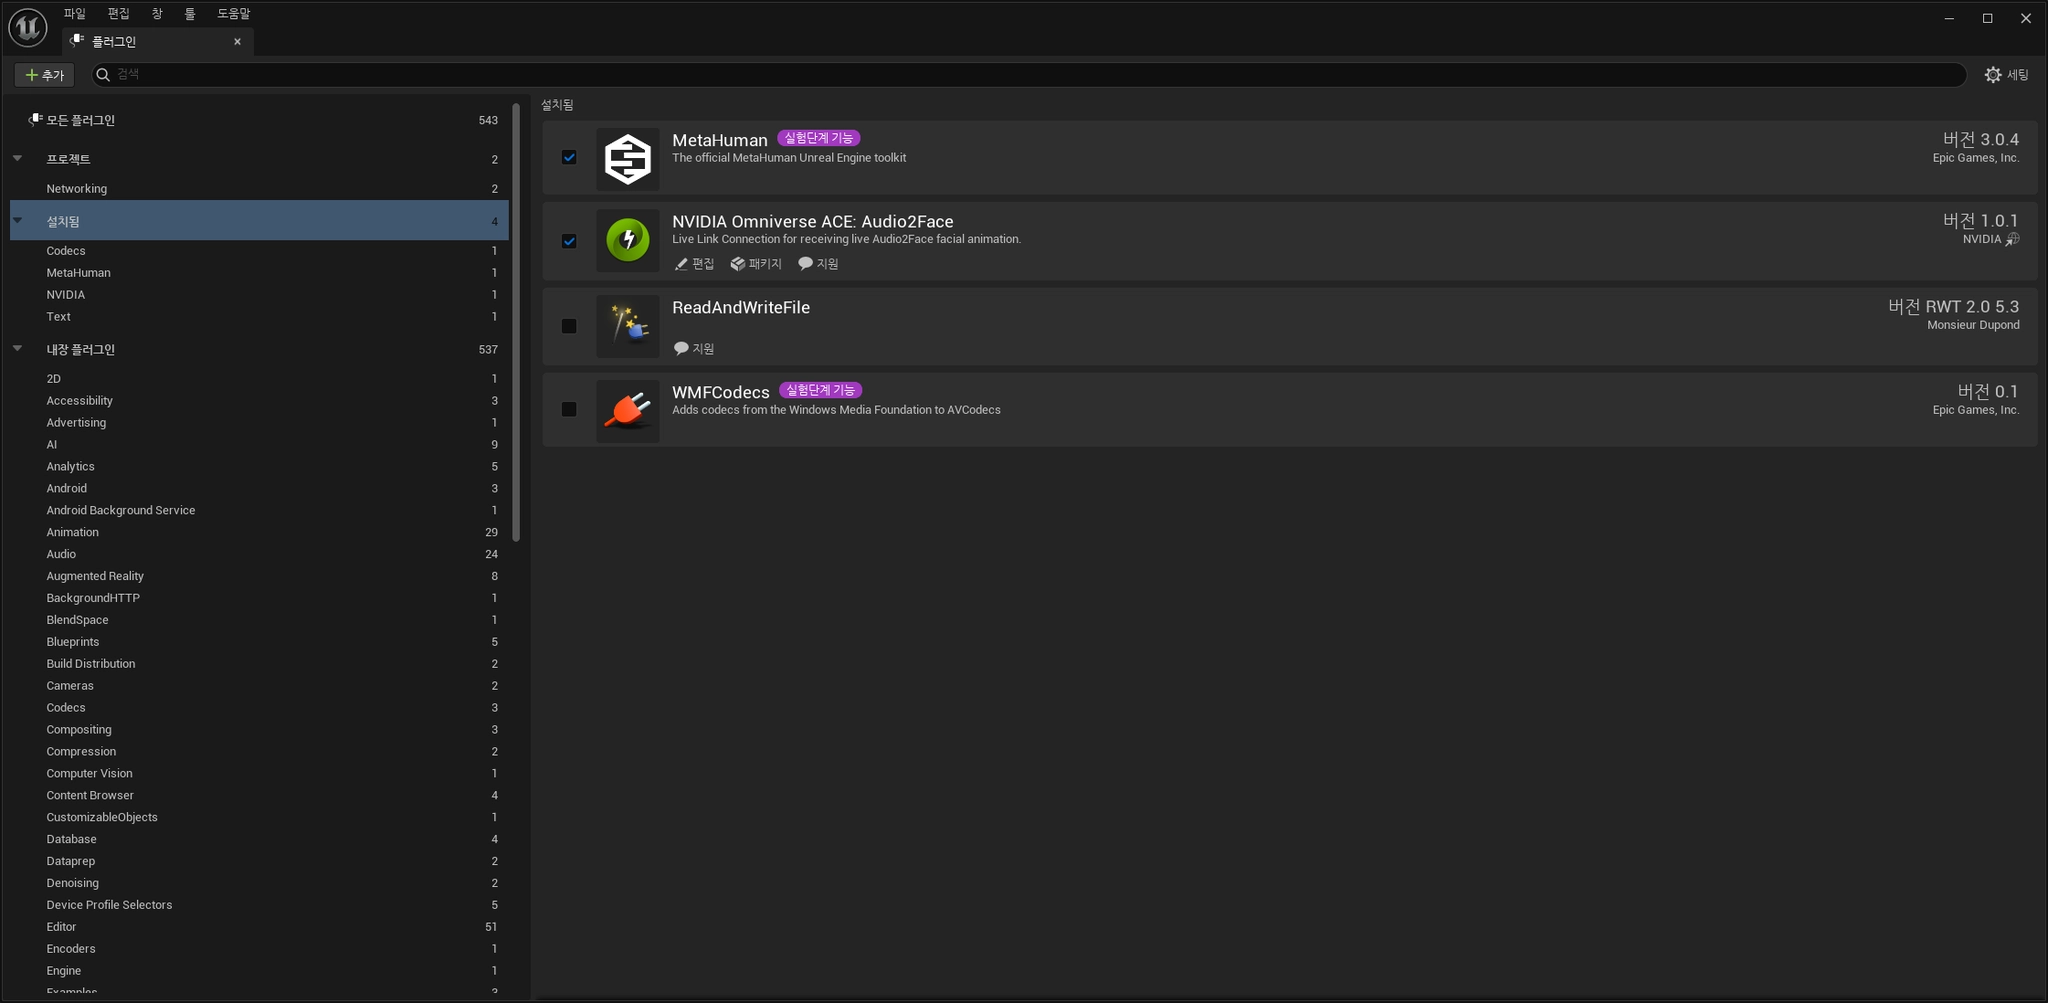Click the 추가 button

[44, 75]
